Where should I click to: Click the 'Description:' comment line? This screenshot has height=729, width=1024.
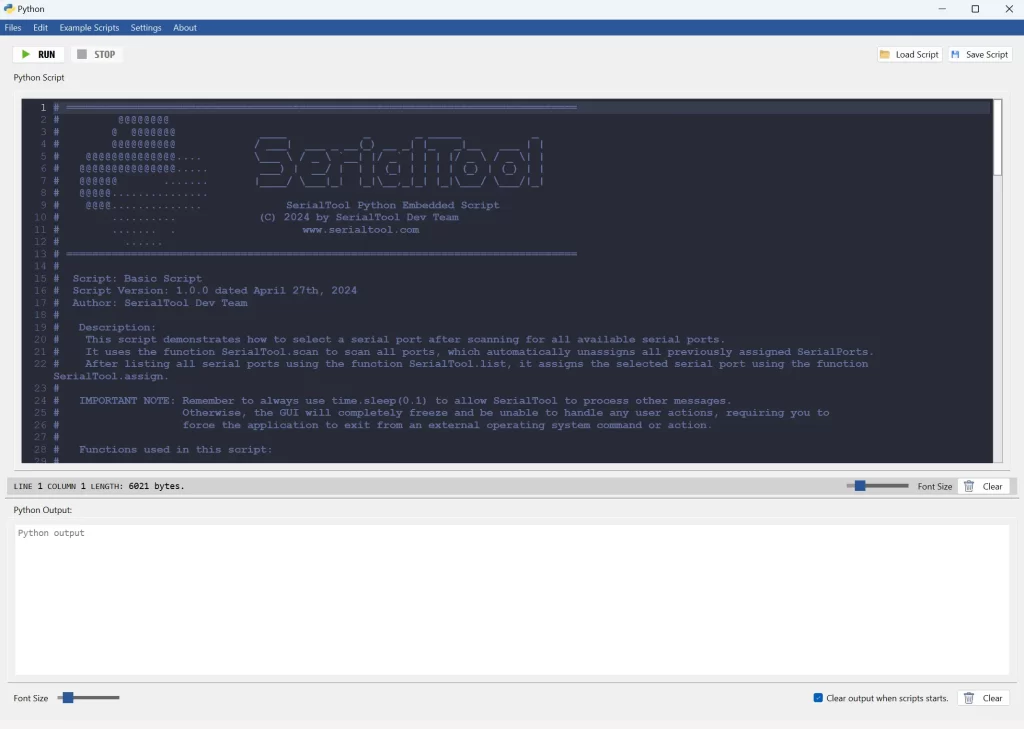coord(117,327)
